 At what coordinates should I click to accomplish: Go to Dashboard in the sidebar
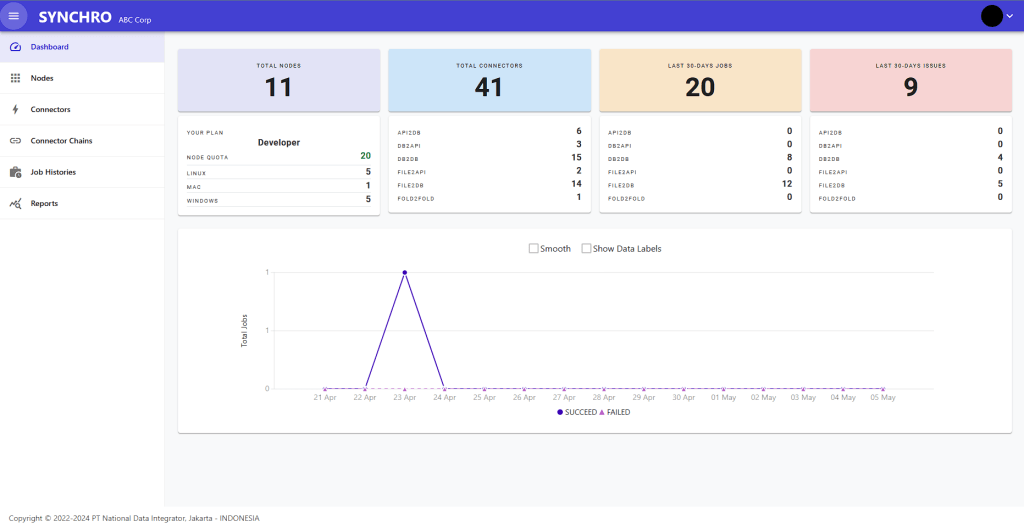[82, 47]
